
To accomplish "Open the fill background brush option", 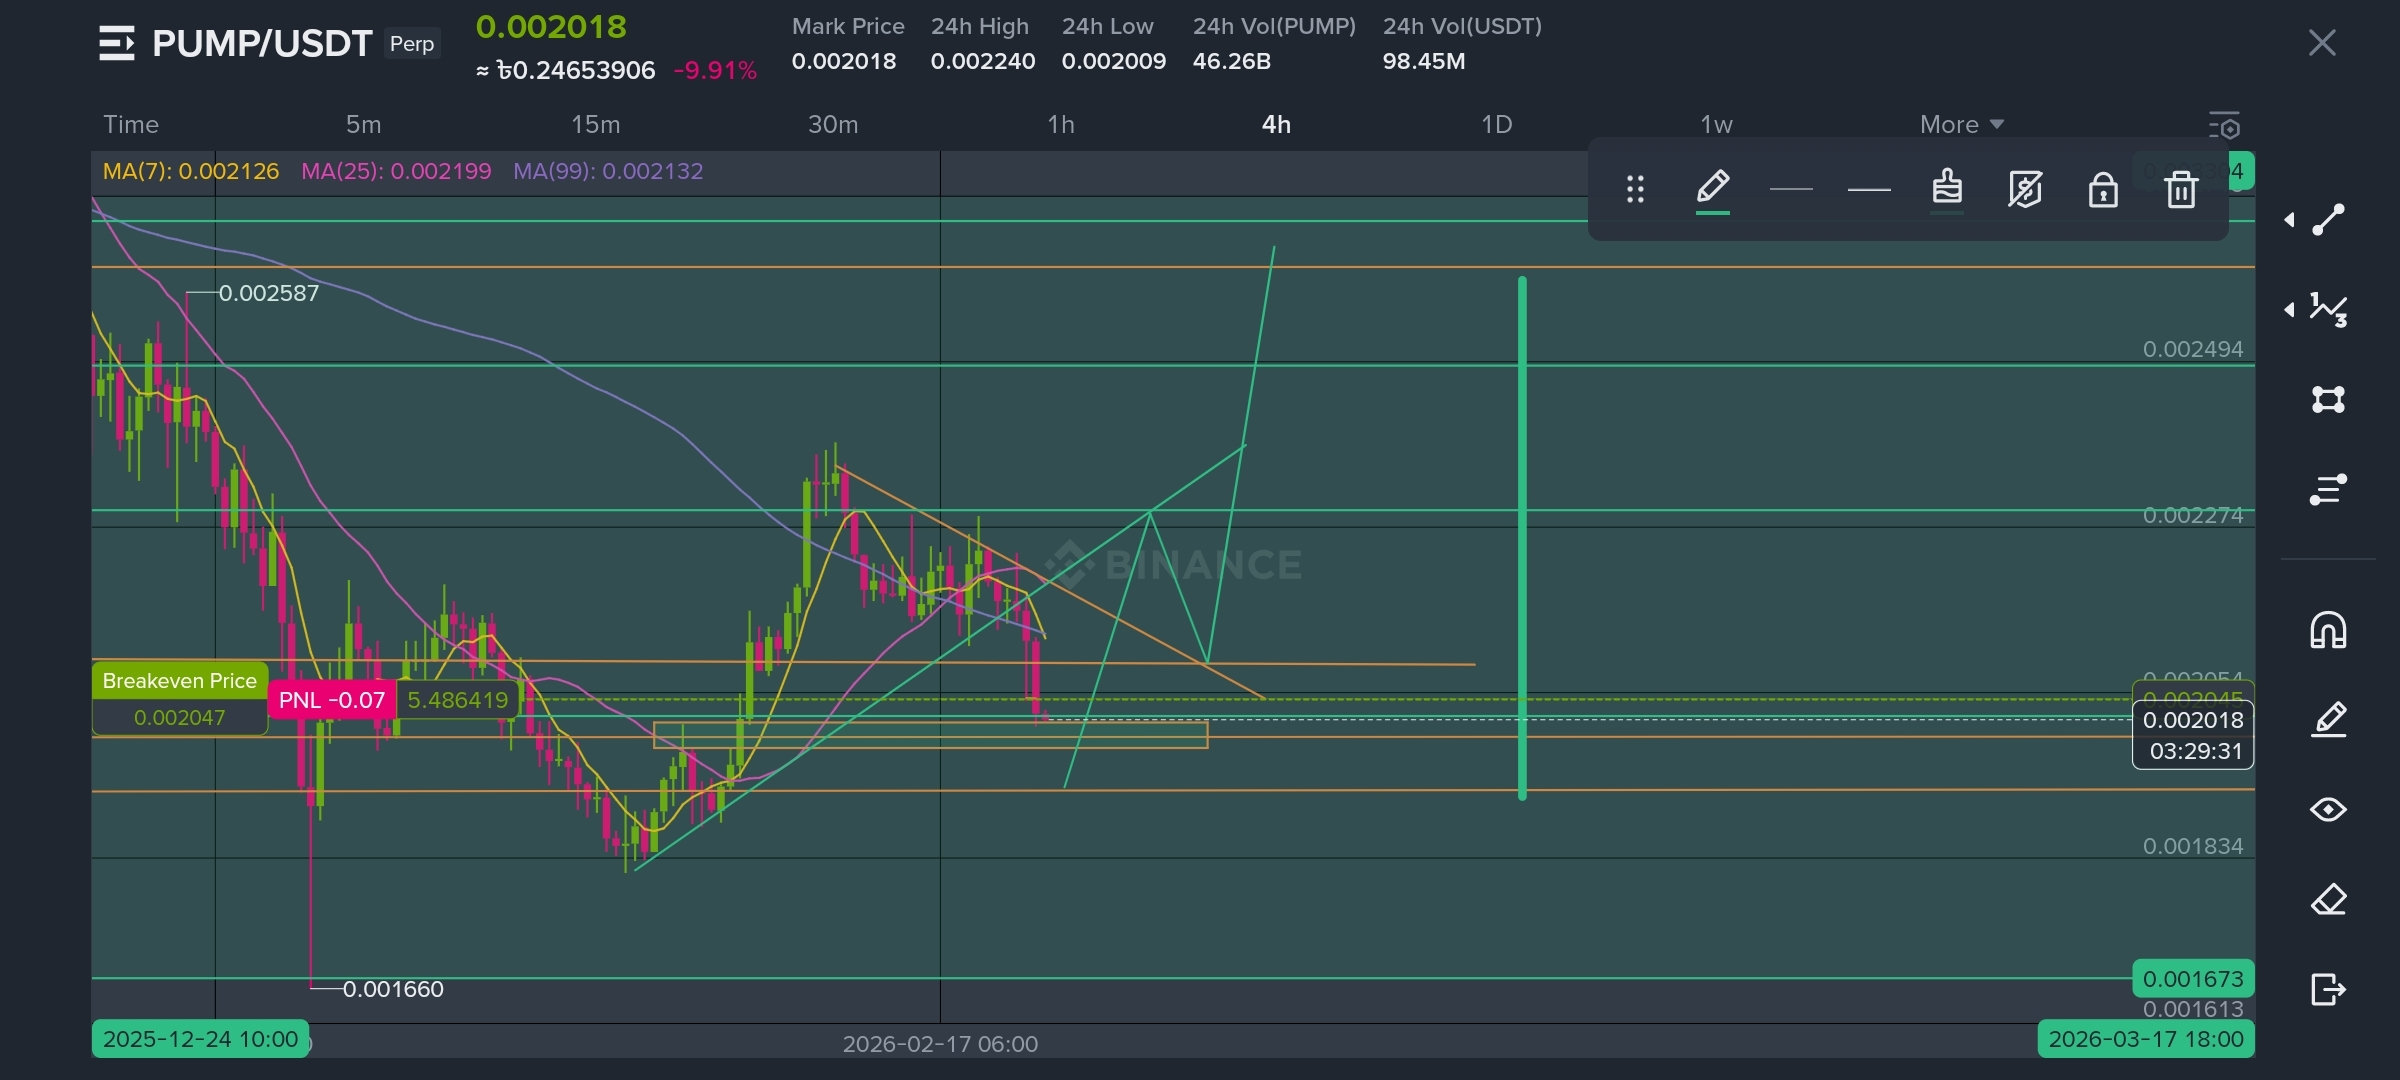I will coord(1946,187).
